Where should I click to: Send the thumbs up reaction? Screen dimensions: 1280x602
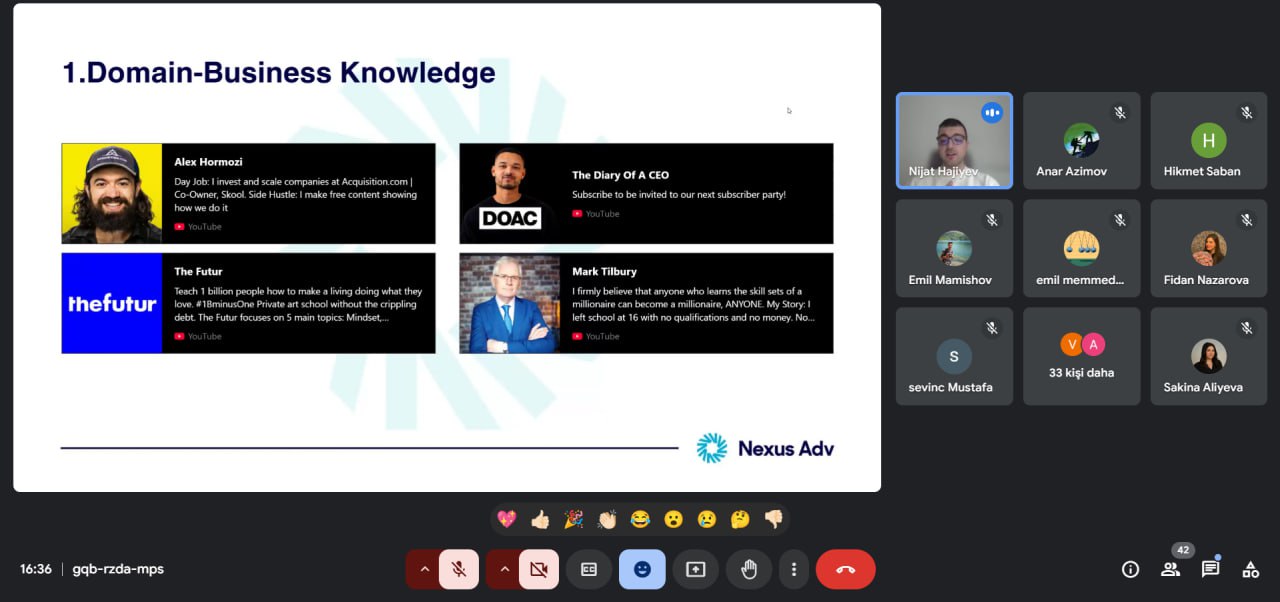point(540,519)
